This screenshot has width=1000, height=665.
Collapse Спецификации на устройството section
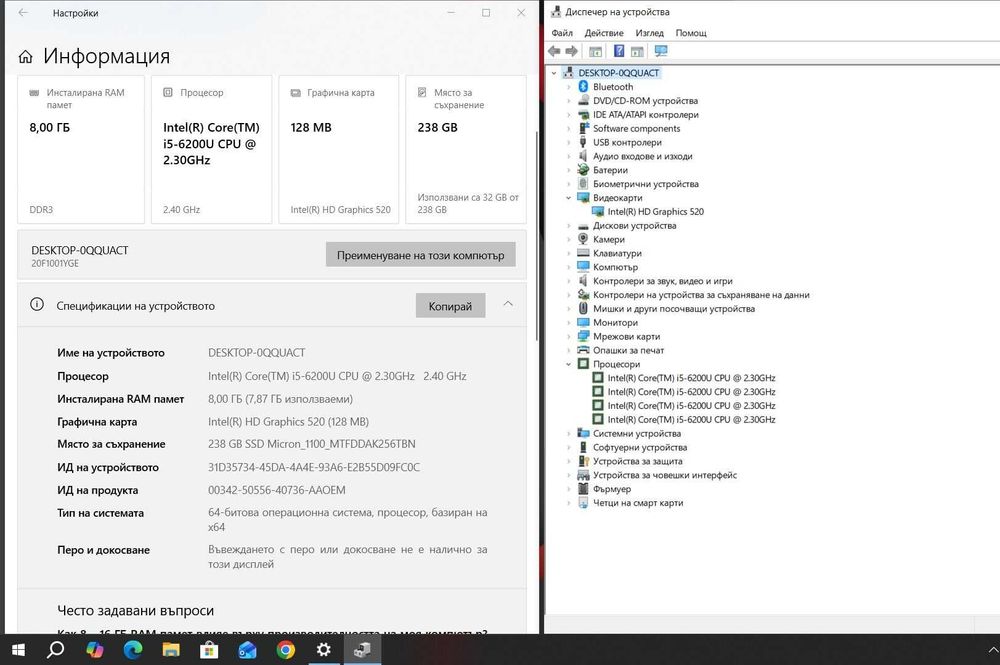click(508, 304)
